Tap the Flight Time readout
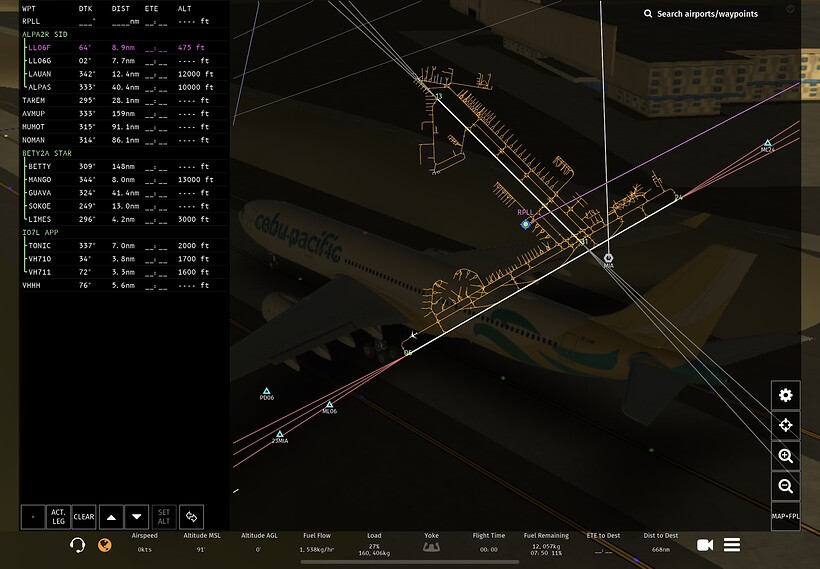 (x=488, y=543)
